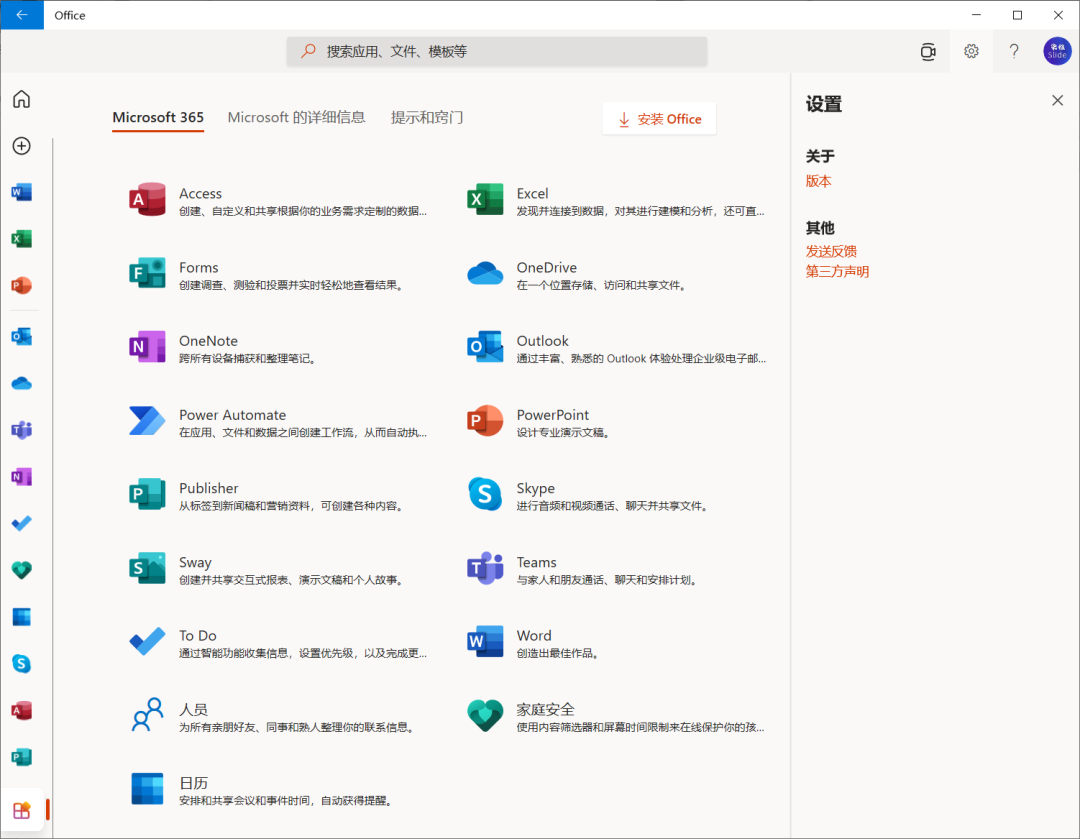Click the Forms app icon in list
This screenshot has width=1080, height=839.
click(x=147, y=273)
